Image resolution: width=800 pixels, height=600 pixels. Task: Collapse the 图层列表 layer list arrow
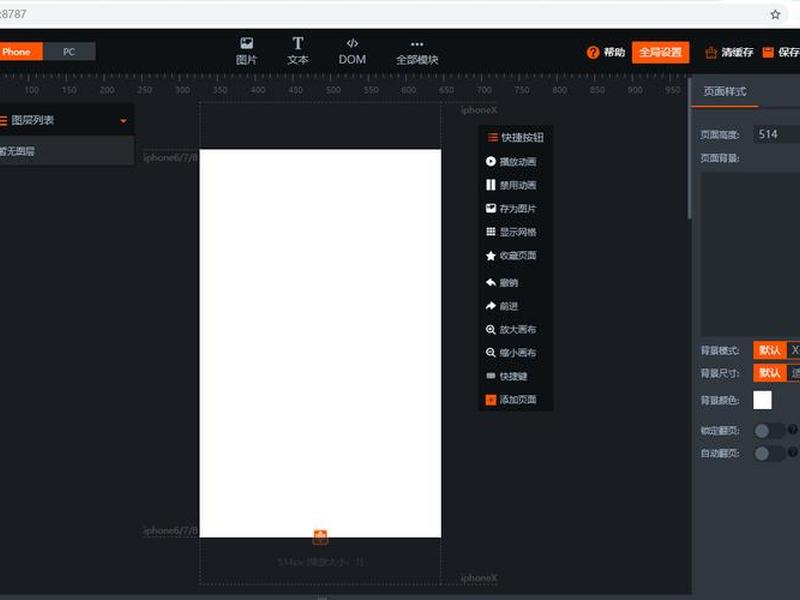pos(123,121)
